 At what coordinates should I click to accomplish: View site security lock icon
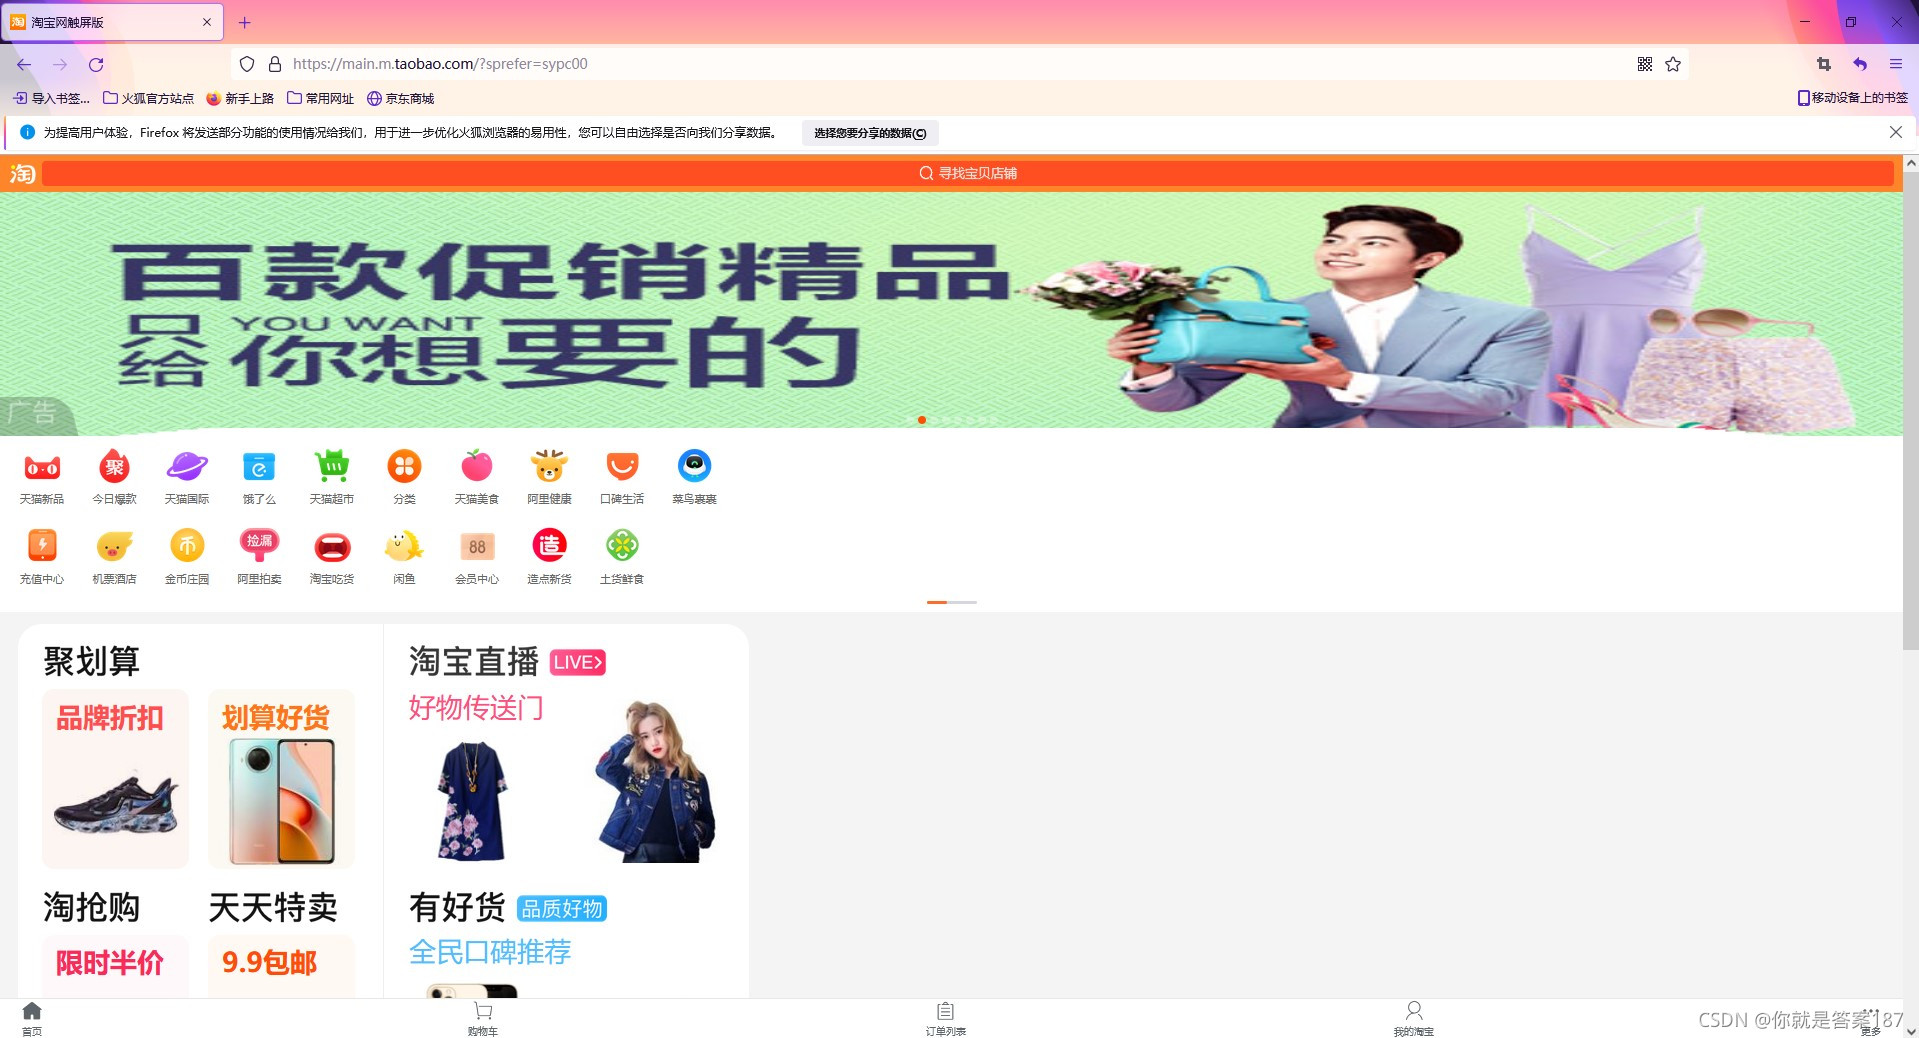pos(275,64)
